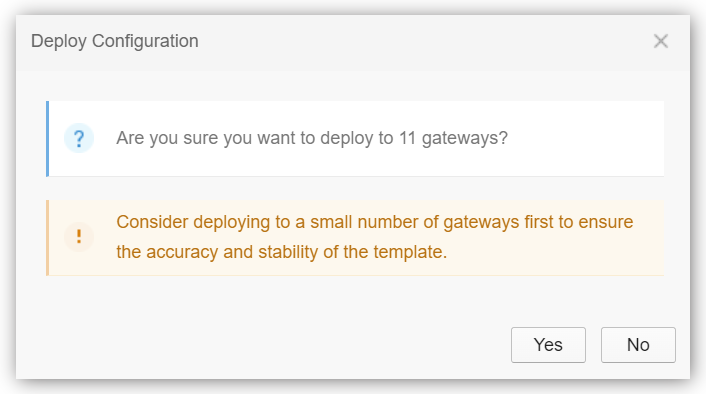Click the word "Configuration" in the title
This screenshot has width=706, height=394.
145,41
